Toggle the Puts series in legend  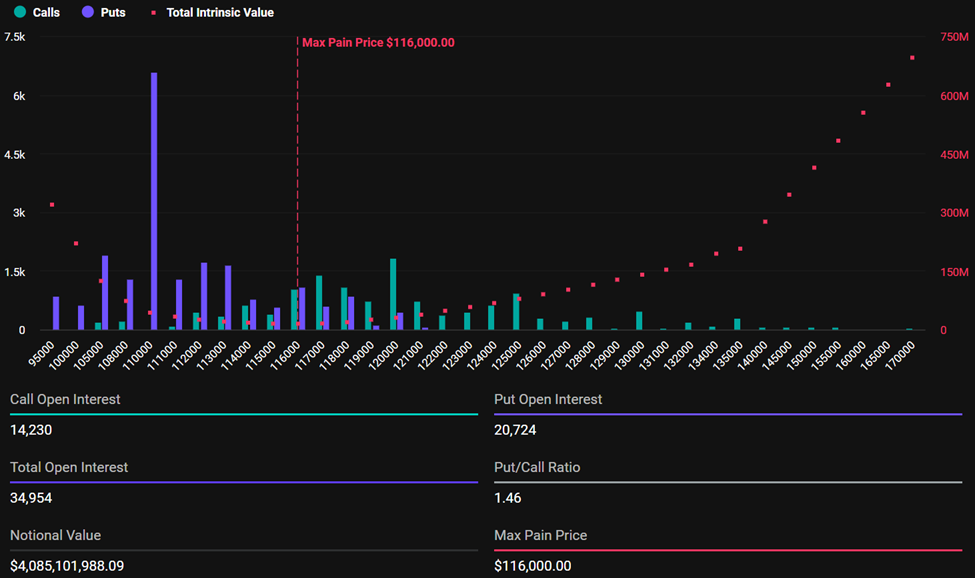click(x=104, y=13)
